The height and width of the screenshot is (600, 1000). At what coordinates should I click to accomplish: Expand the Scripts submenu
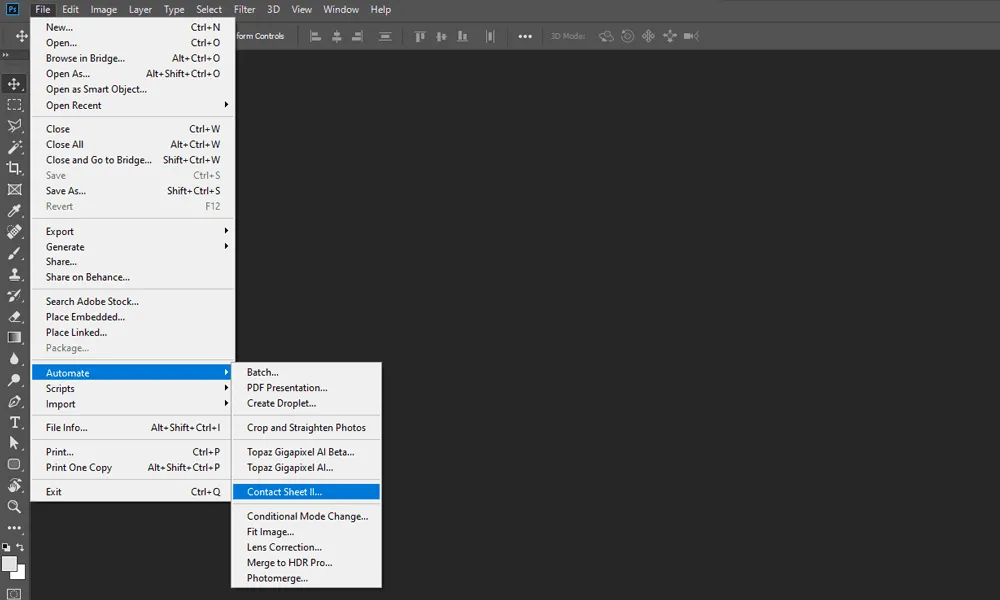(x=133, y=388)
